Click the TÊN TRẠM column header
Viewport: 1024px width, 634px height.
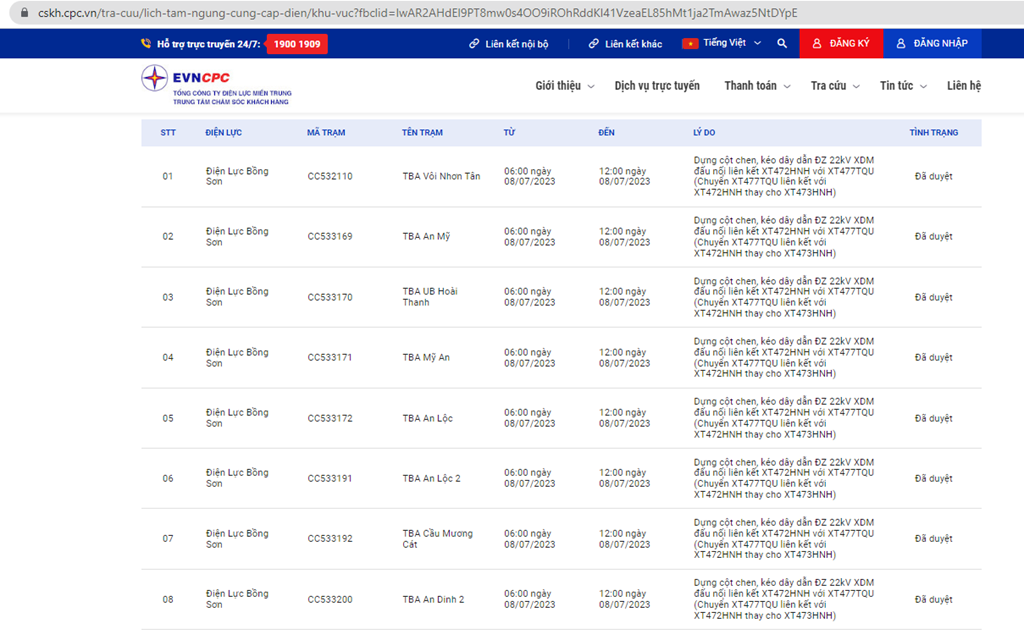[x=422, y=133]
